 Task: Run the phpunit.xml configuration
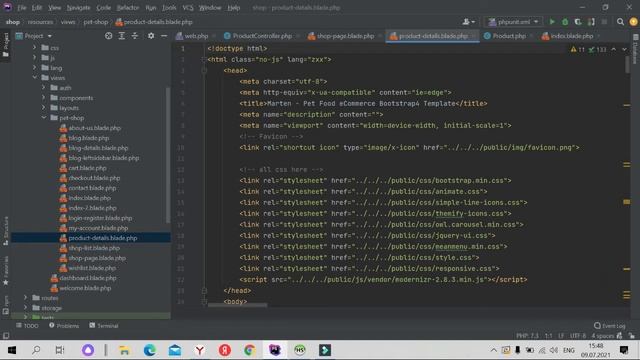tap(552, 22)
